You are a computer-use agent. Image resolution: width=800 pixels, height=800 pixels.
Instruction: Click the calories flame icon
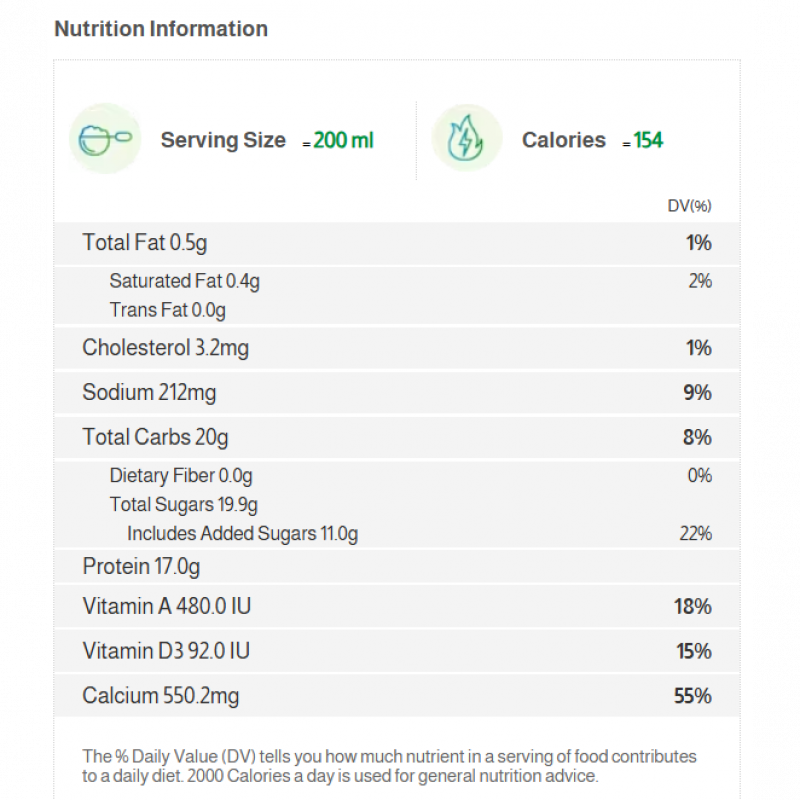pyautogui.click(x=466, y=138)
